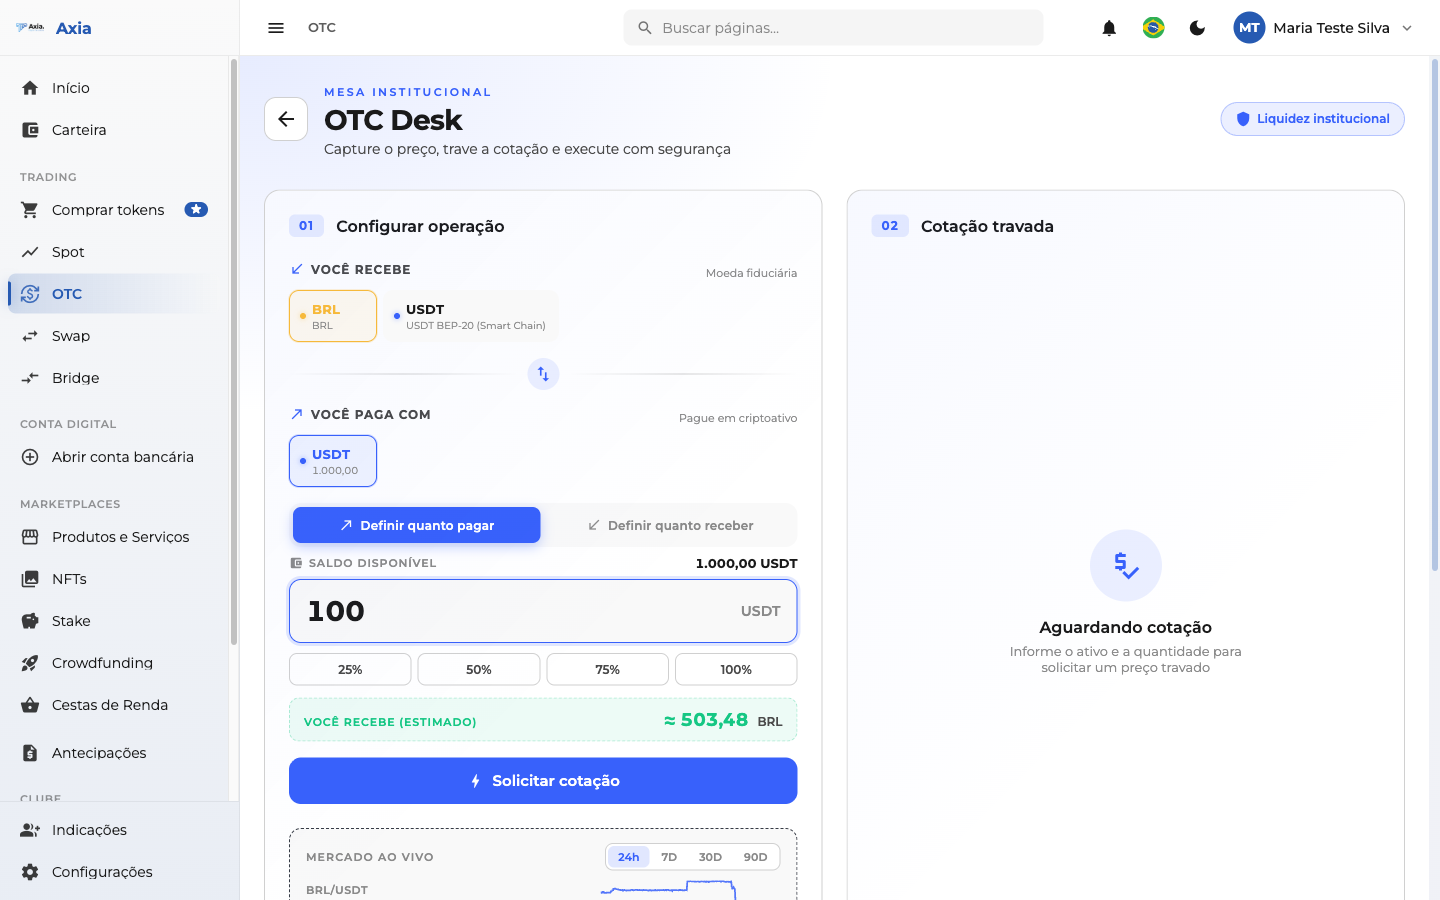Set amount to 50% of balance
Viewport: 1440px width, 900px height.
coord(479,669)
